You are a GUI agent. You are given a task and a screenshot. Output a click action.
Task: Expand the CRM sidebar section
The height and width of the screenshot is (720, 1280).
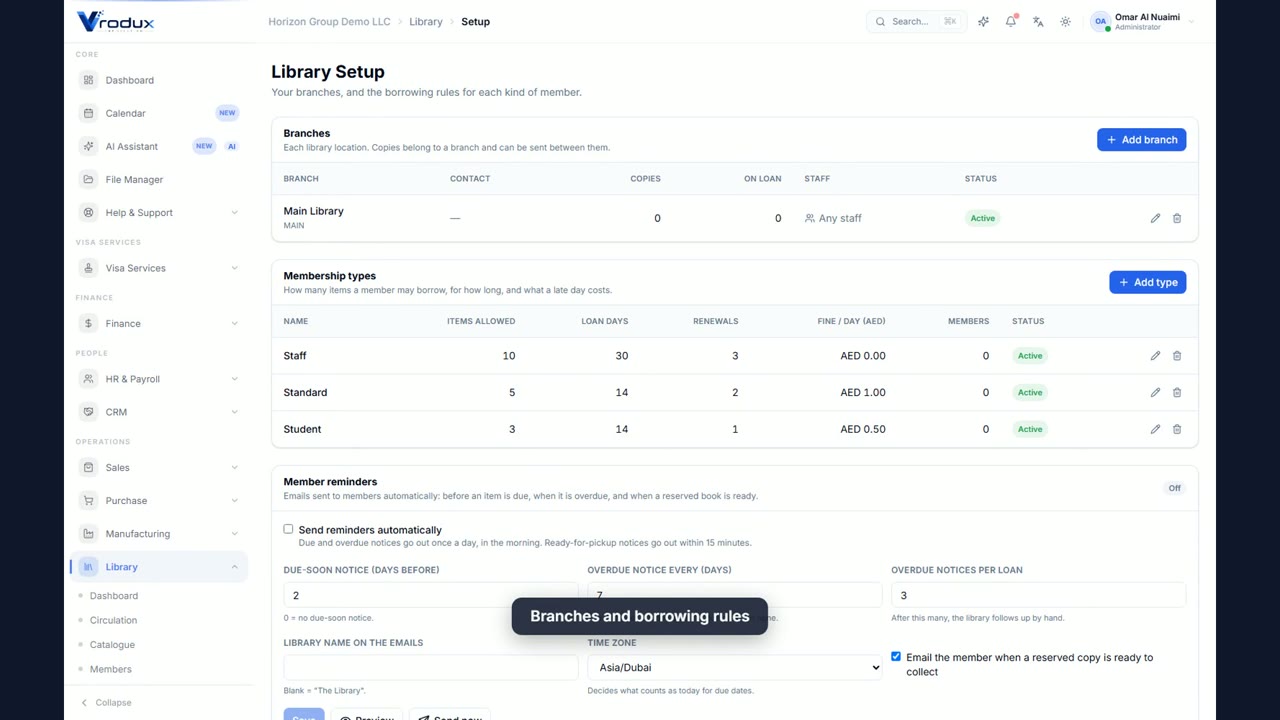pos(159,412)
